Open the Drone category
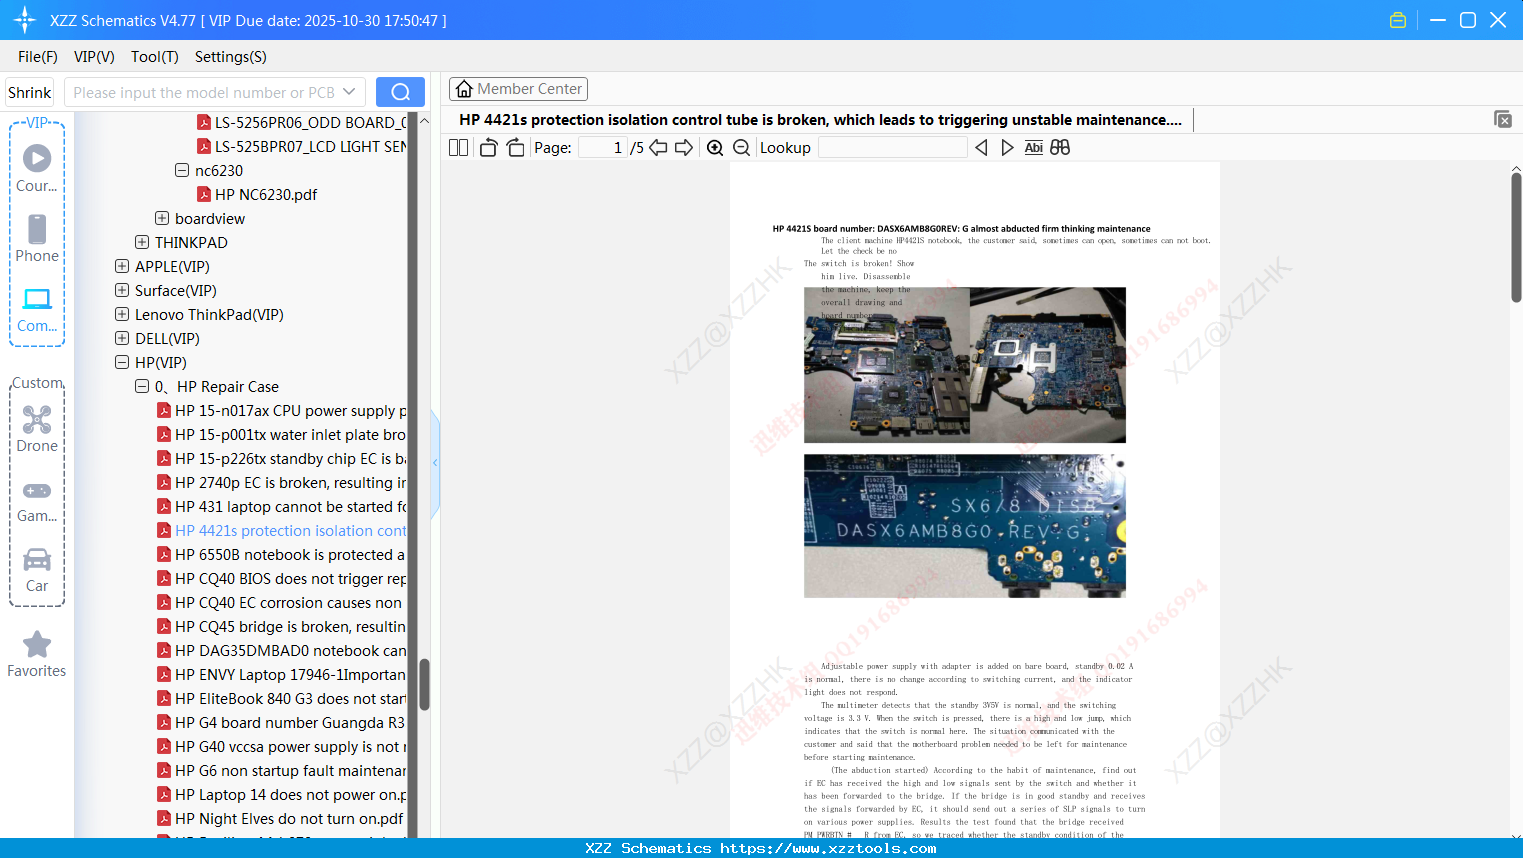 click(37, 429)
